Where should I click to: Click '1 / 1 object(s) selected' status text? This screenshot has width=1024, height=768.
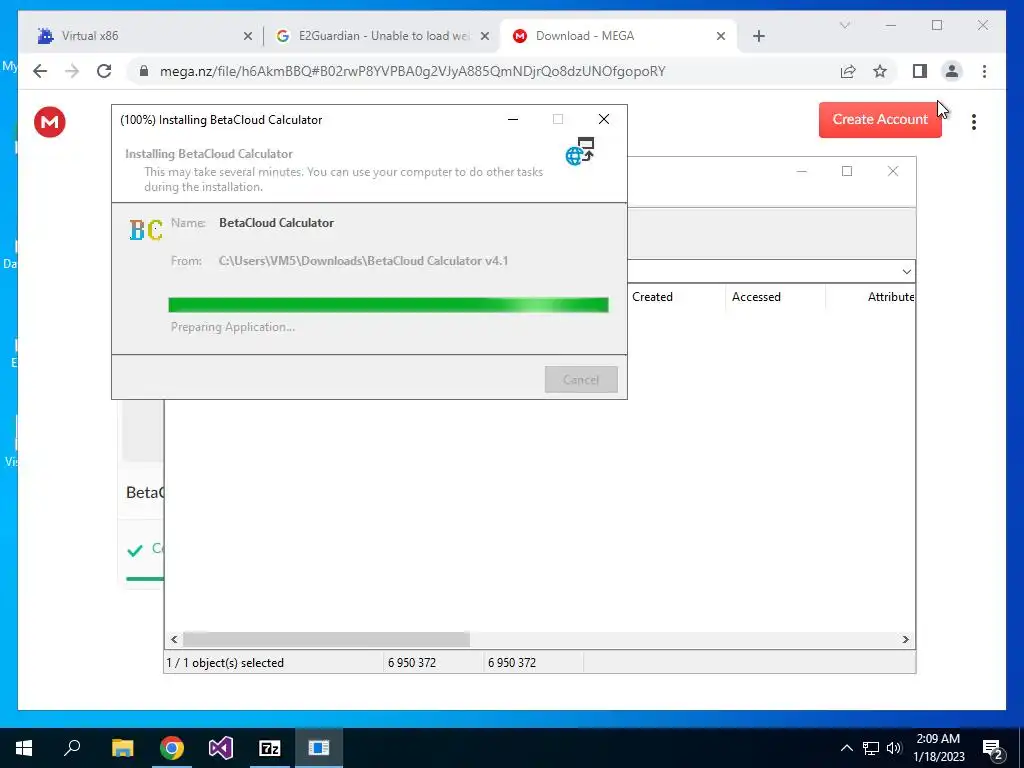(225, 662)
